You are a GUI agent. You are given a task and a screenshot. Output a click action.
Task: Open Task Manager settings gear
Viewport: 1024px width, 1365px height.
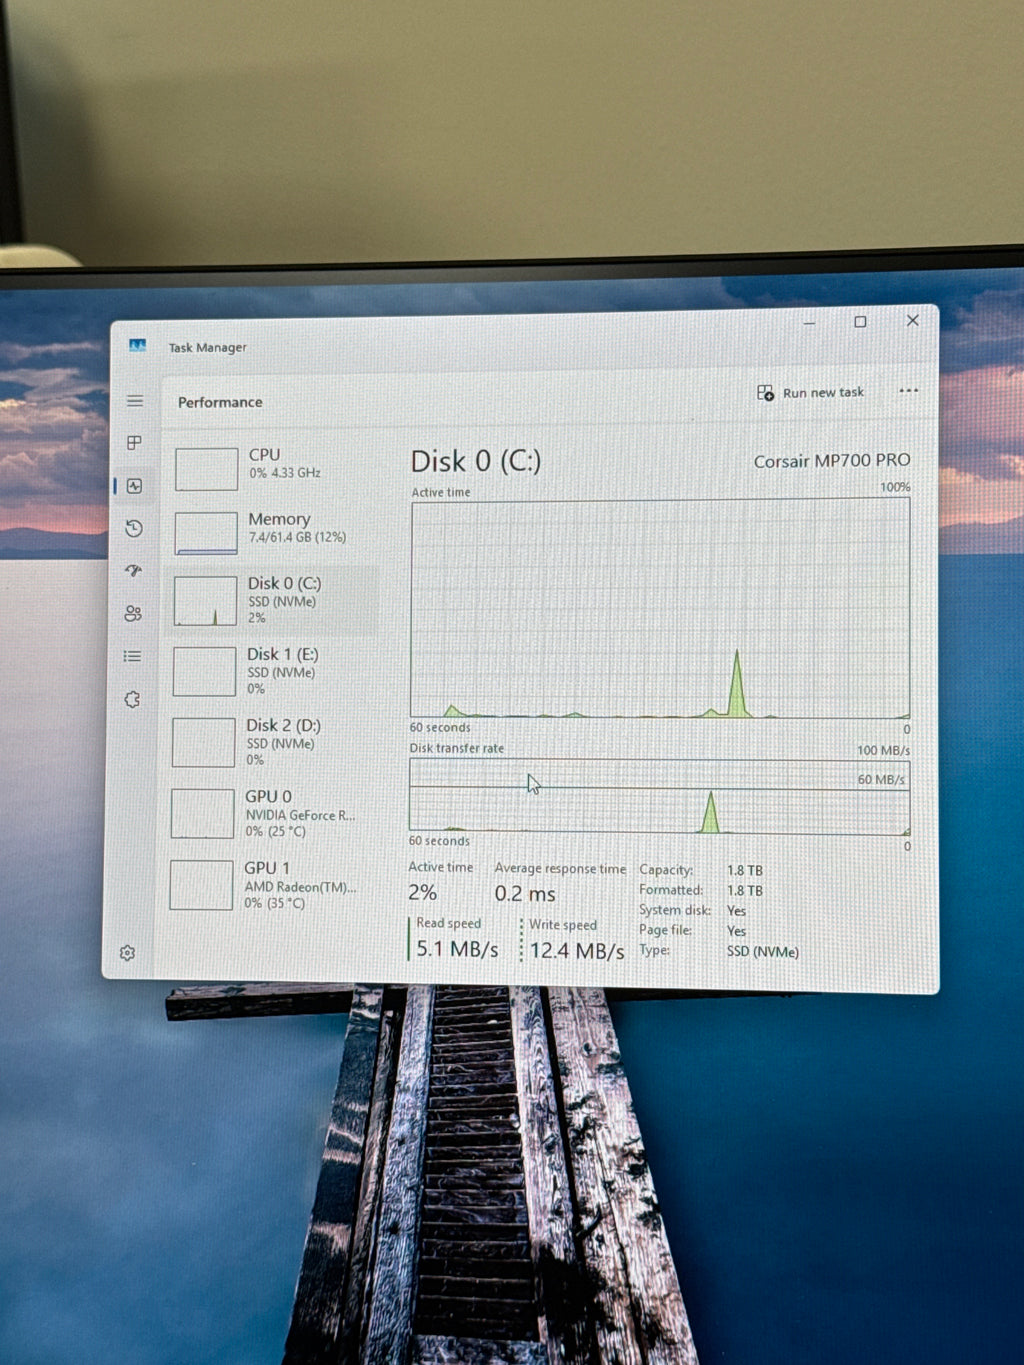coord(127,953)
